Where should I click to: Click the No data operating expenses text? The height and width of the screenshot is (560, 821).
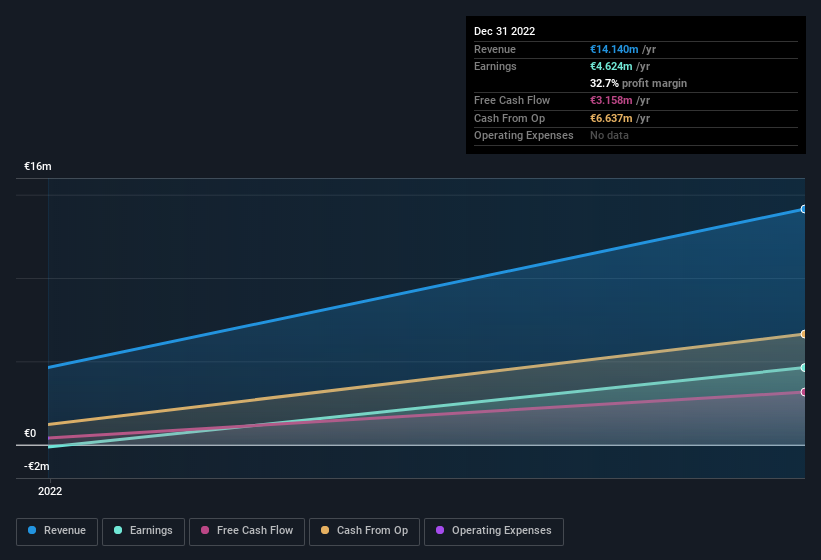(x=609, y=136)
